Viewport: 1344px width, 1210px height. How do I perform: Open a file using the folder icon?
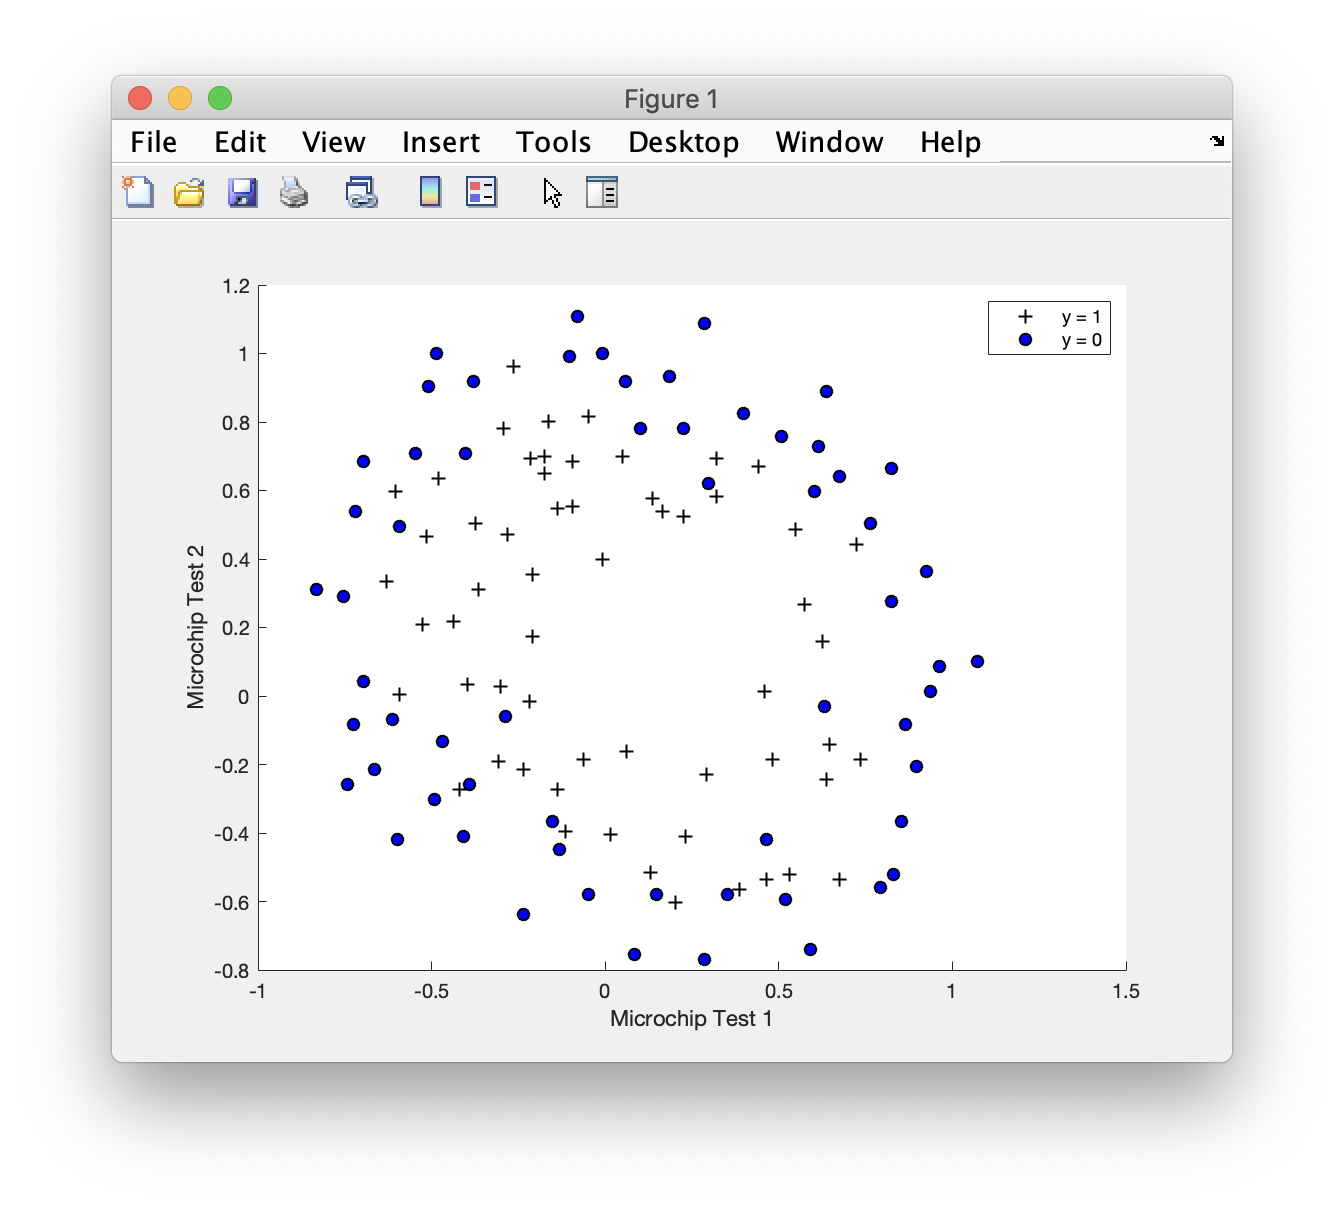pos(189,191)
